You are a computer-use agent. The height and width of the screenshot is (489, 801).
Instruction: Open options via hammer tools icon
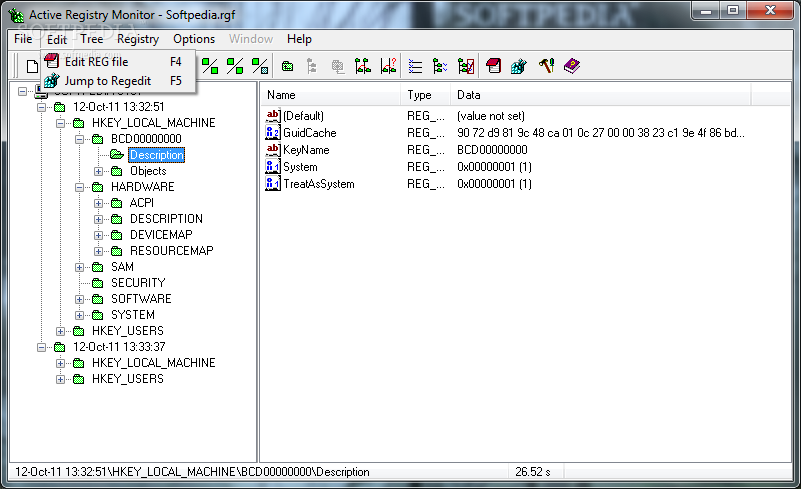(546, 66)
